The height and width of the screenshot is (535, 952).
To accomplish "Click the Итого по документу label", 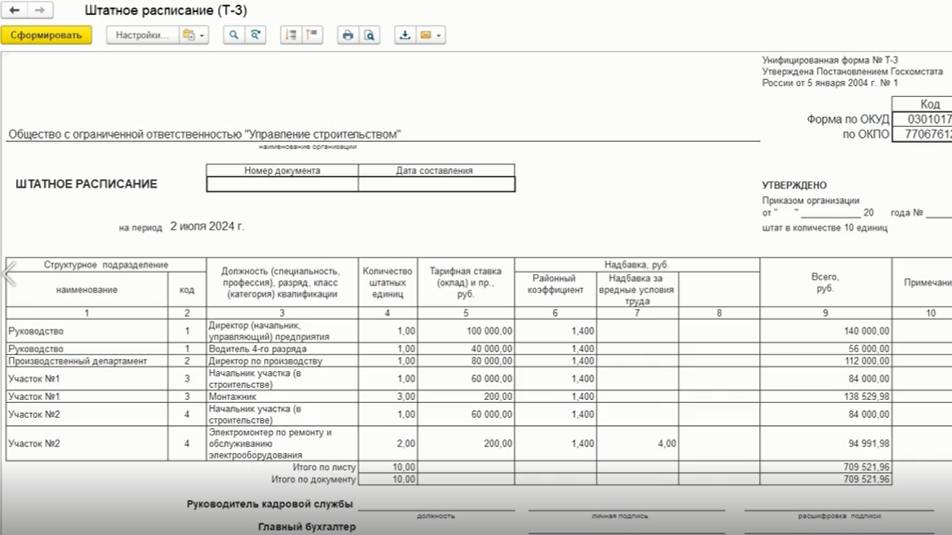I will pos(313,479).
